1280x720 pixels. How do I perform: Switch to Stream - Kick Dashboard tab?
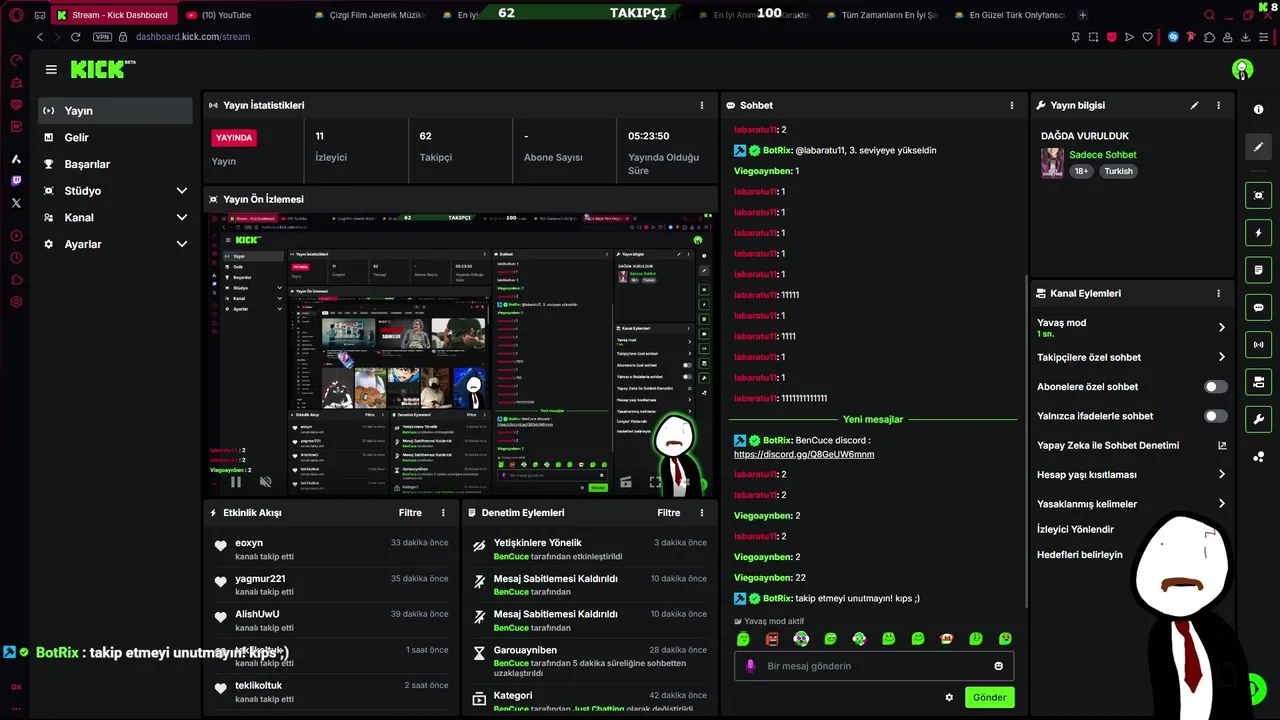[113, 15]
